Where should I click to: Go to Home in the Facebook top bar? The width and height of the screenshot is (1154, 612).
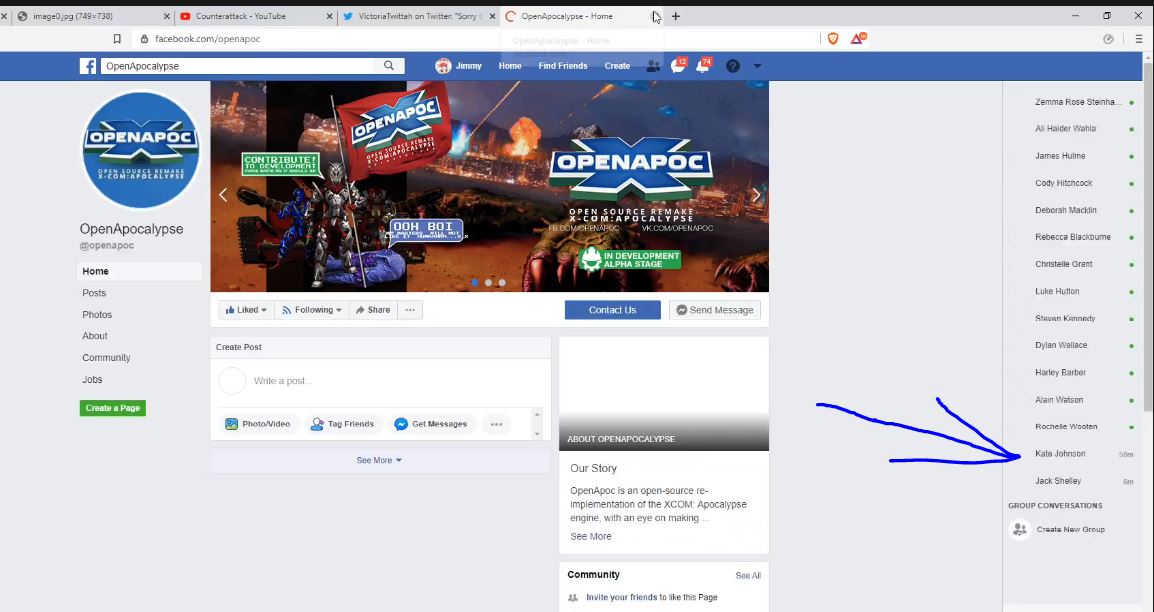click(x=509, y=66)
